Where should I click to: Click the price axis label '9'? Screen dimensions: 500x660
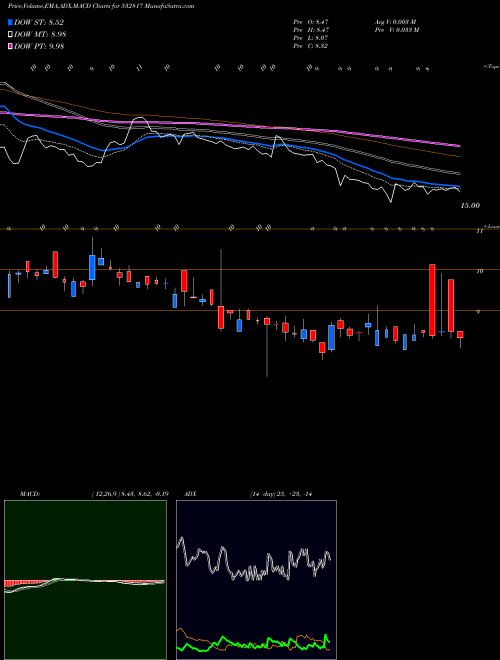479,312
